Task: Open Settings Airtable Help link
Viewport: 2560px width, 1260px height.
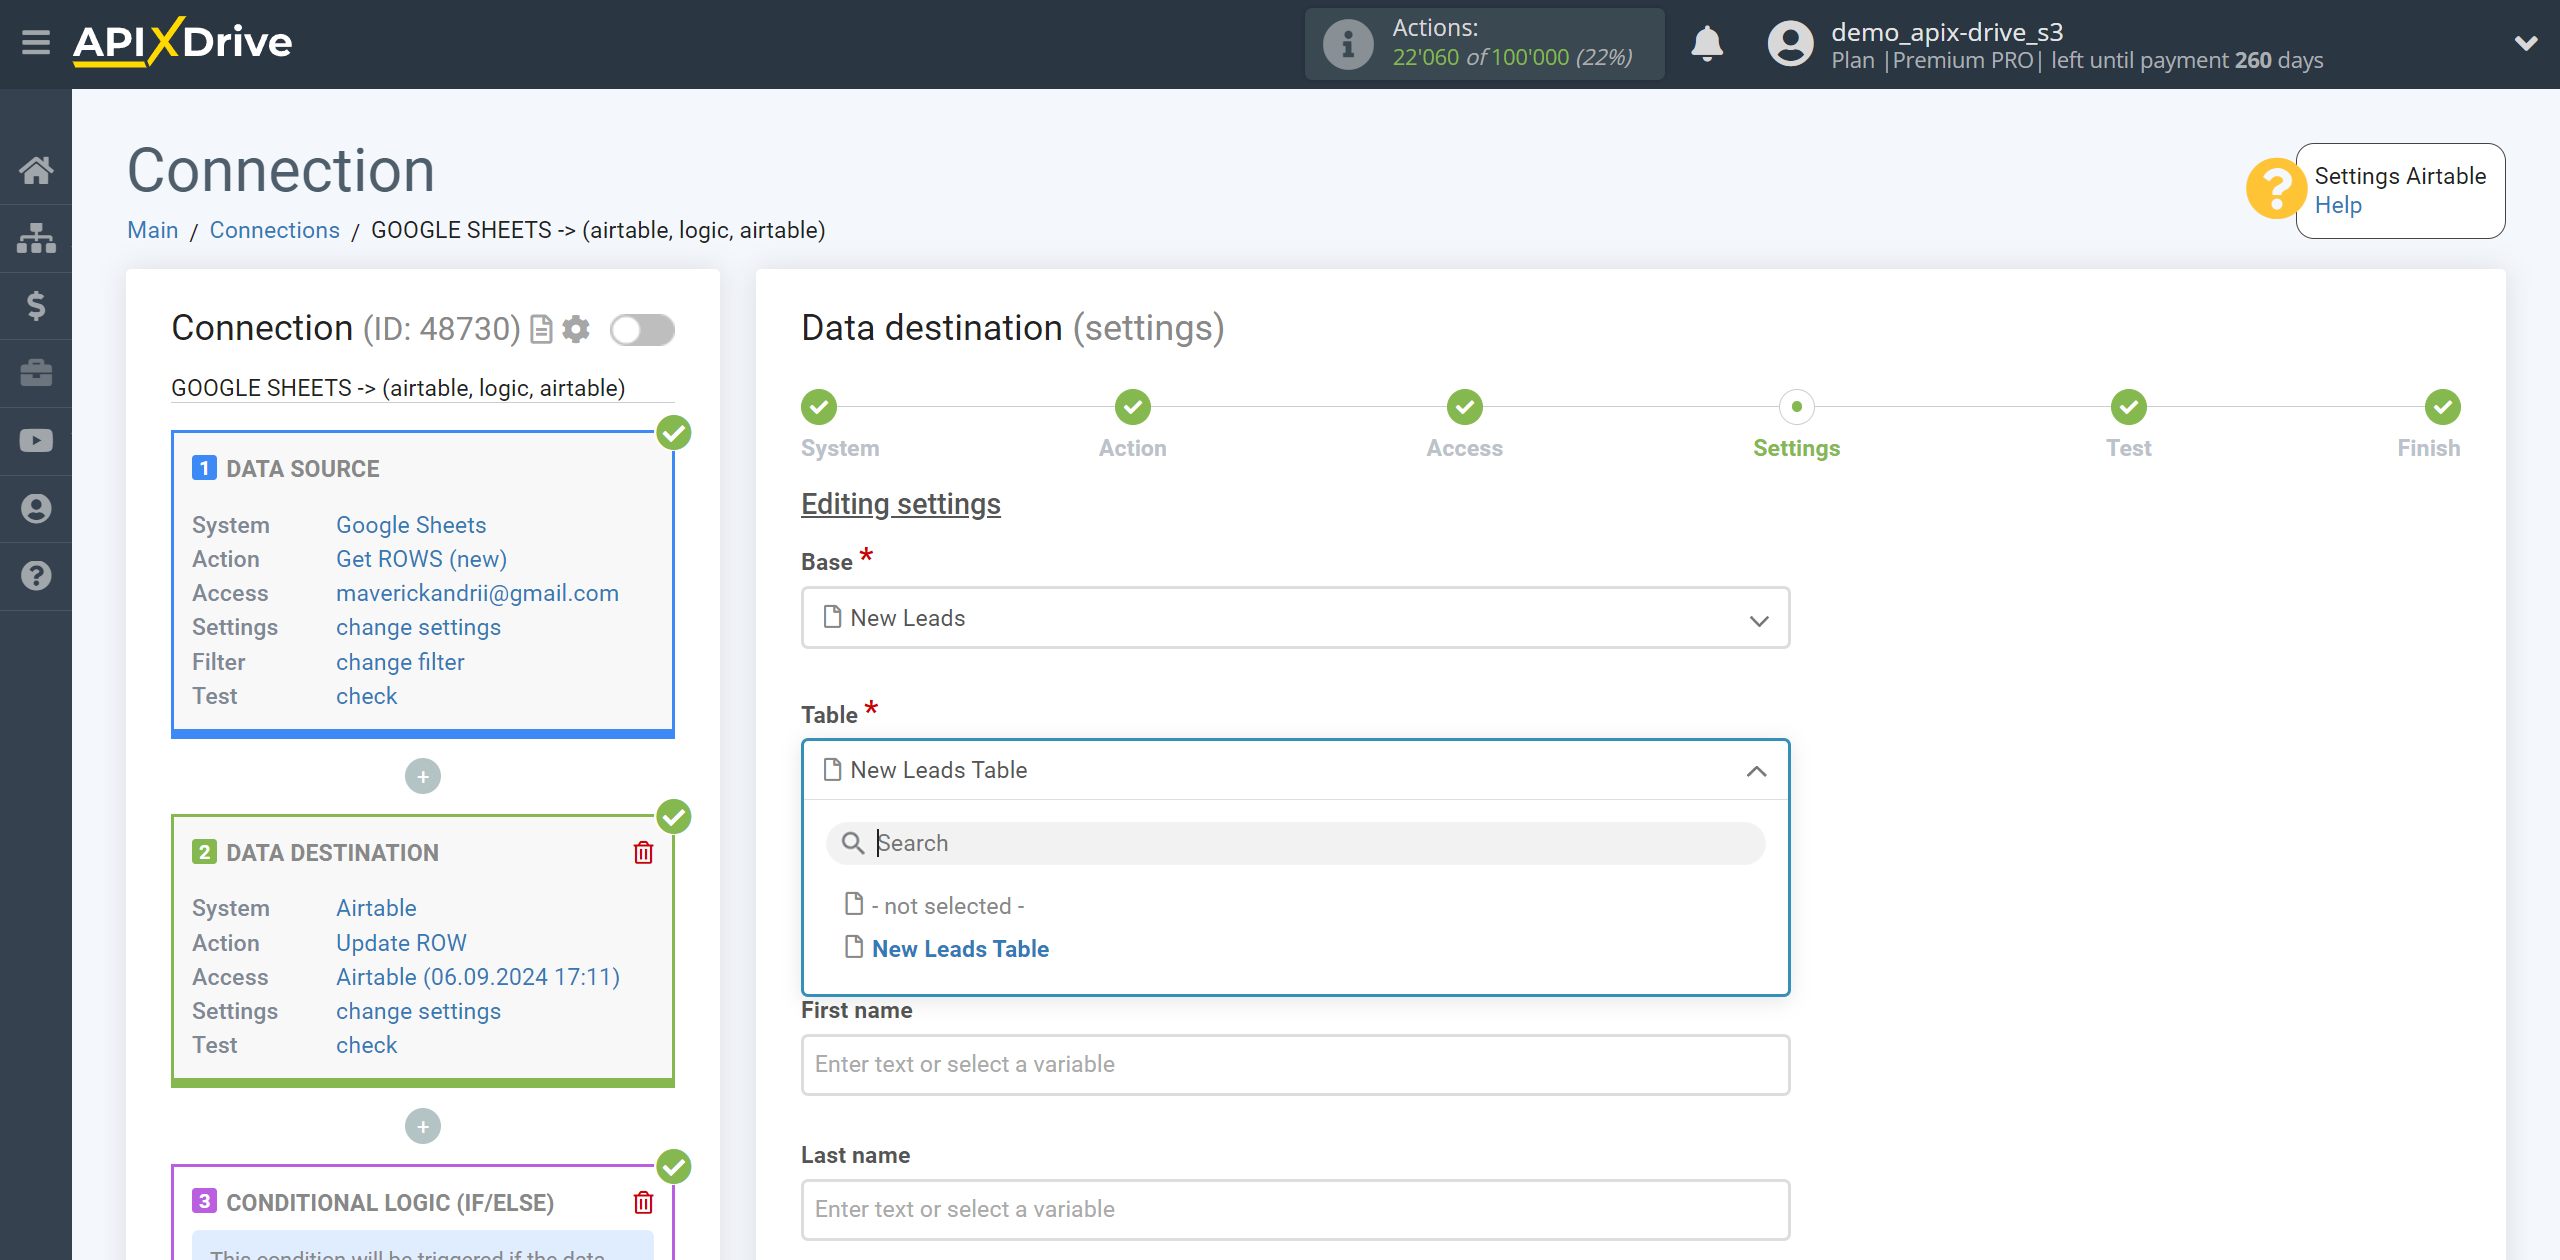Action: click(2337, 205)
